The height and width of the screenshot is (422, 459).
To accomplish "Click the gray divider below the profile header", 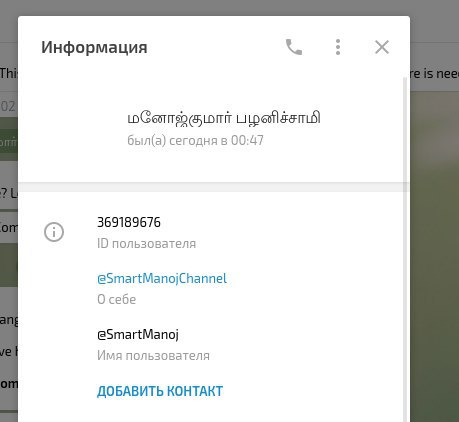I will pos(211,187).
